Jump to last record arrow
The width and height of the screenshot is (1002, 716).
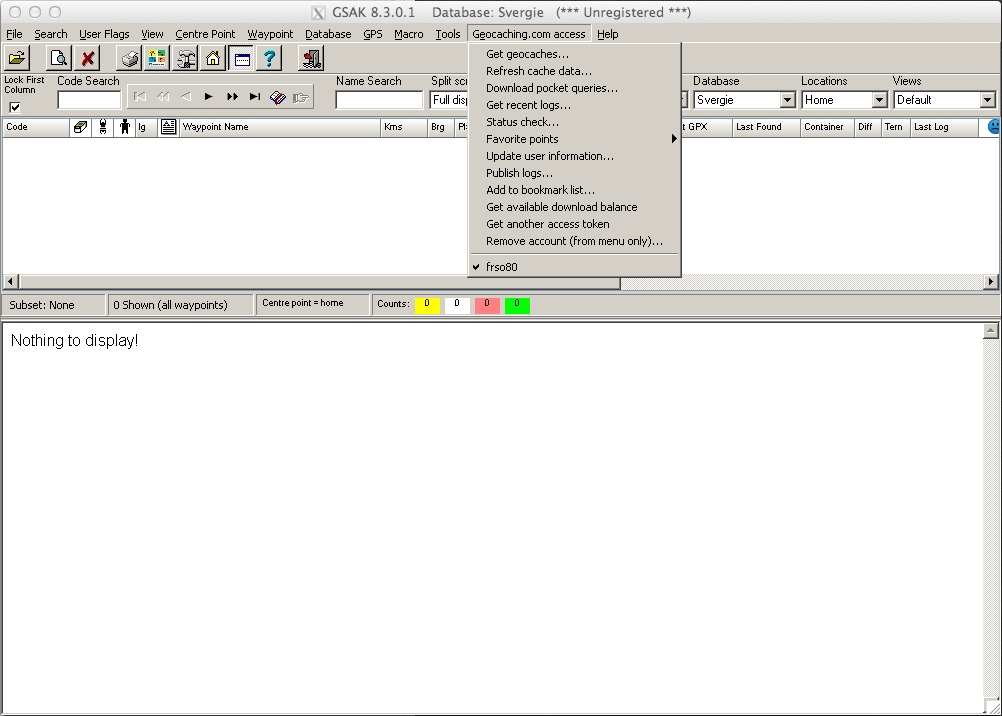pyautogui.click(x=254, y=97)
